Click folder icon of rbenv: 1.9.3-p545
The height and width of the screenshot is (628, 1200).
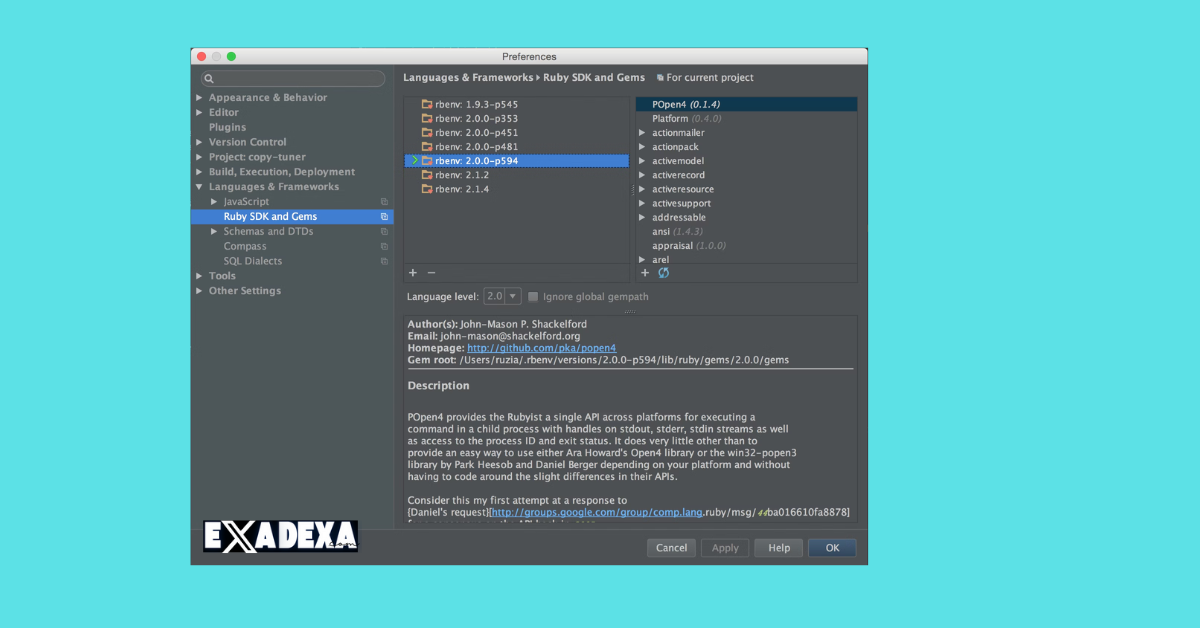click(x=427, y=104)
